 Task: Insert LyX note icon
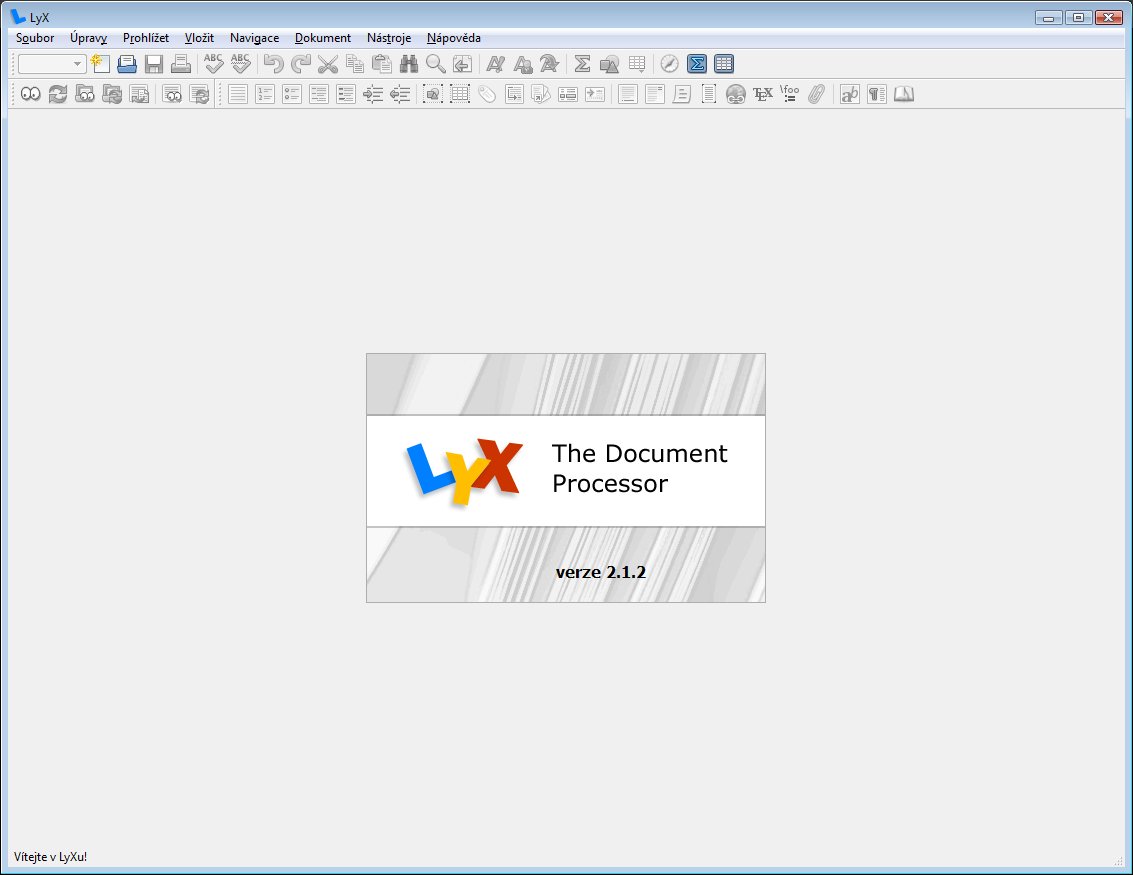(681, 94)
